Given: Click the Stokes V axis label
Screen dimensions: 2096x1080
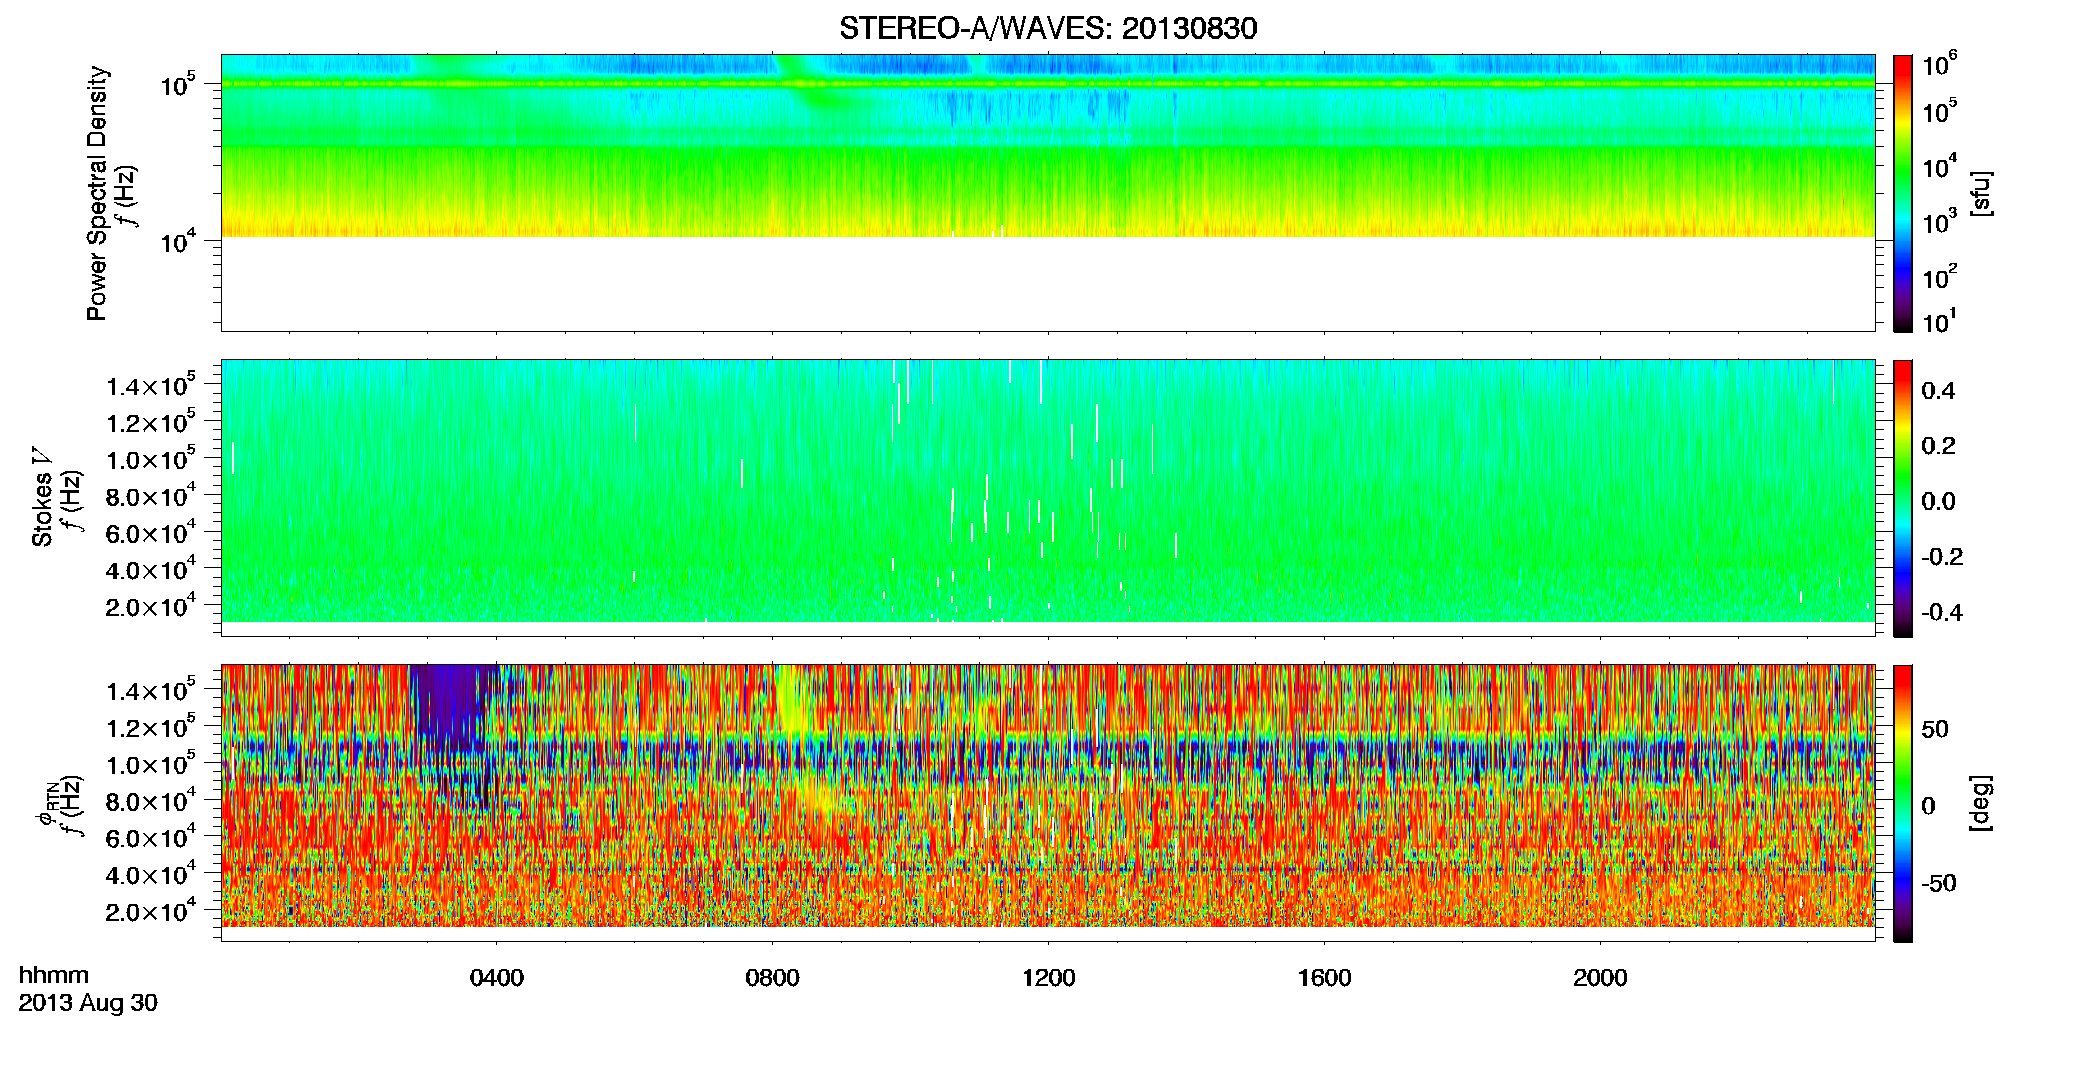Looking at the screenshot, I should (43, 497).
